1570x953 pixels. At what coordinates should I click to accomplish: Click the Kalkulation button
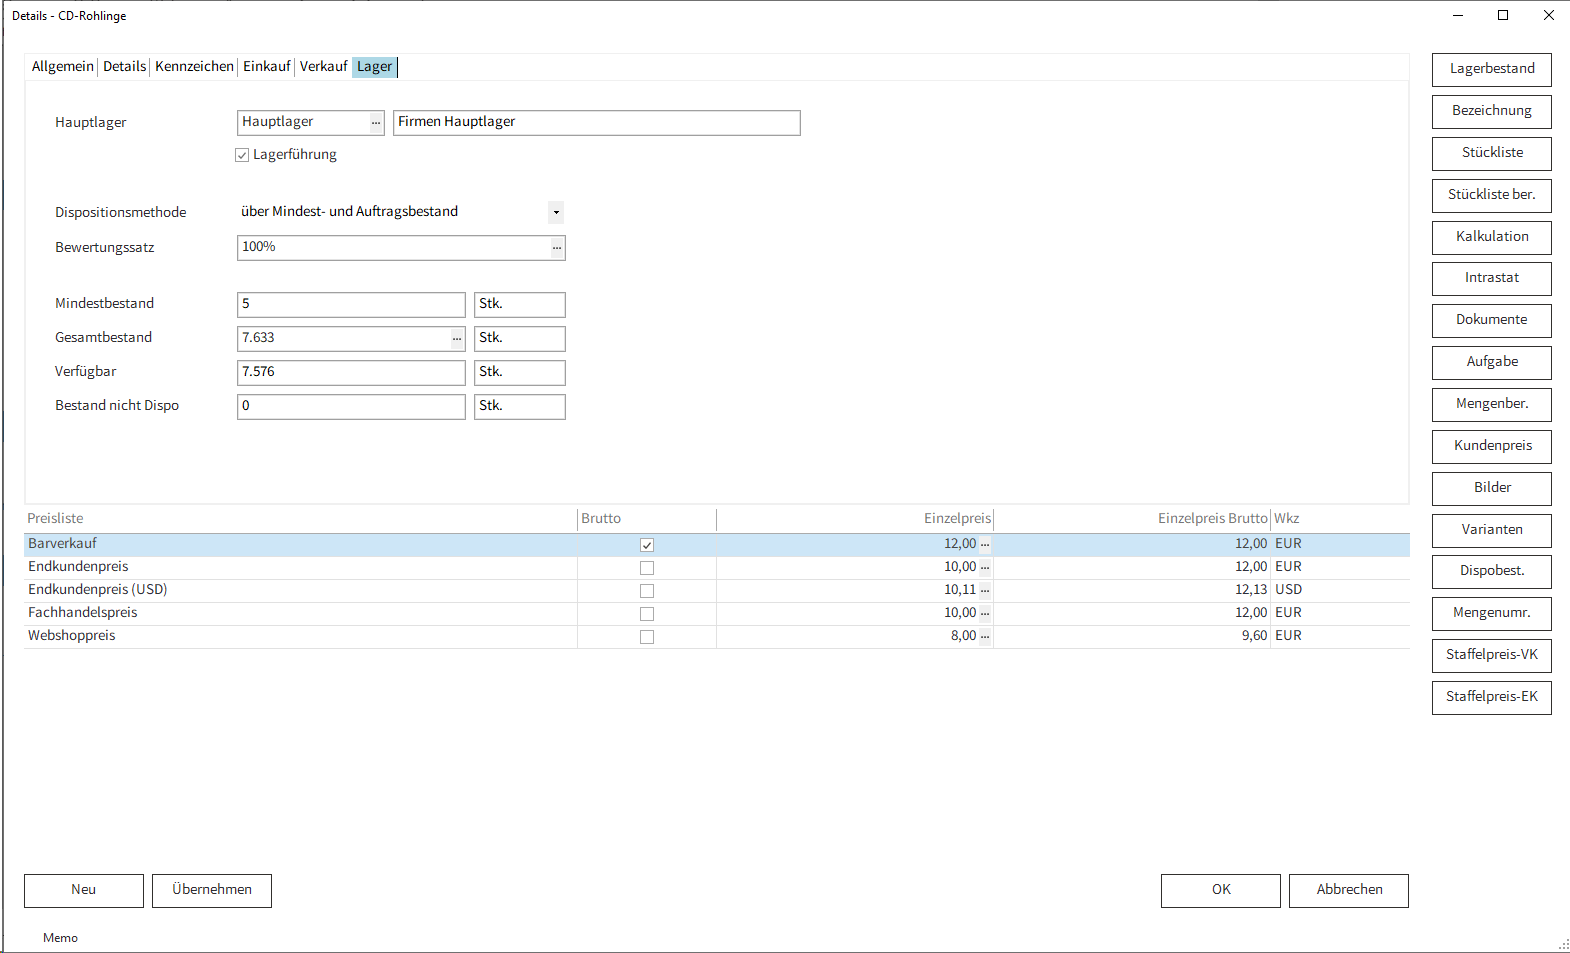coord(1491,237)
